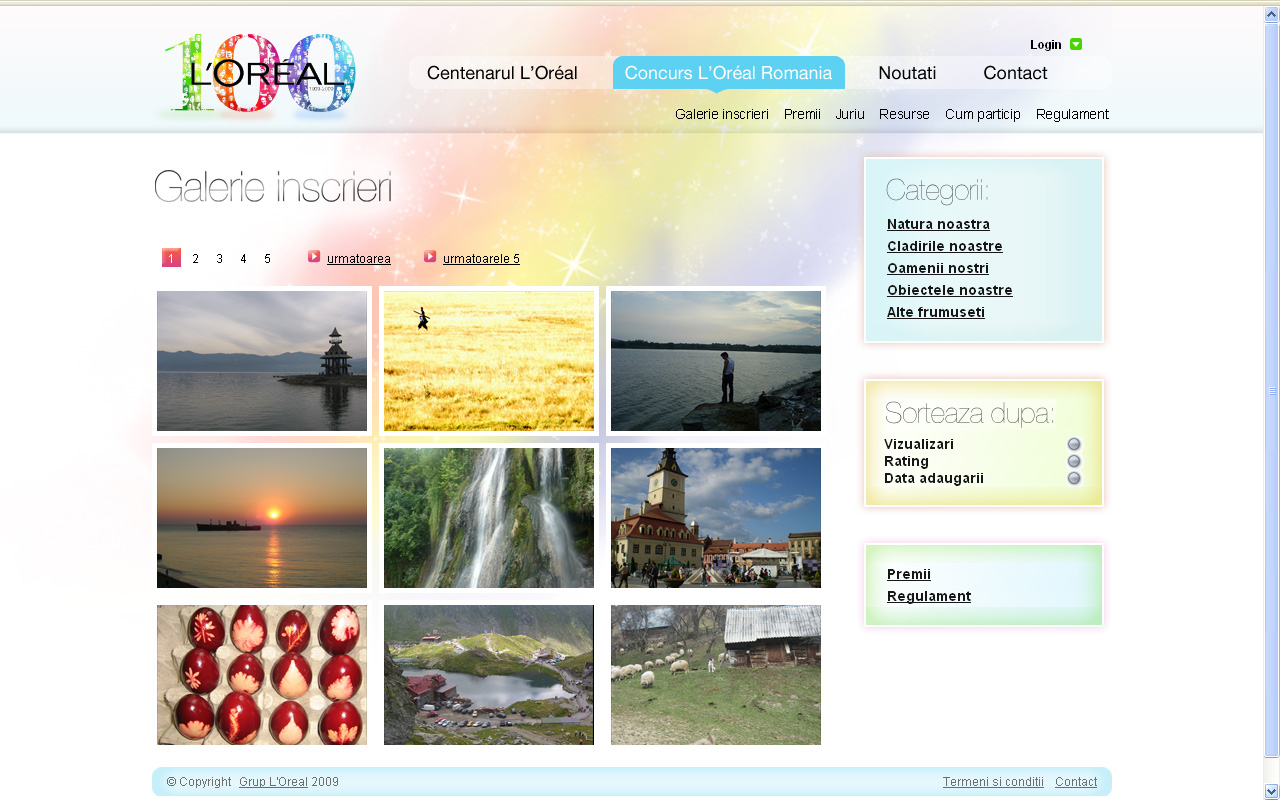
Task: Select the Rating sort radio button
Action: [1074, 462]
